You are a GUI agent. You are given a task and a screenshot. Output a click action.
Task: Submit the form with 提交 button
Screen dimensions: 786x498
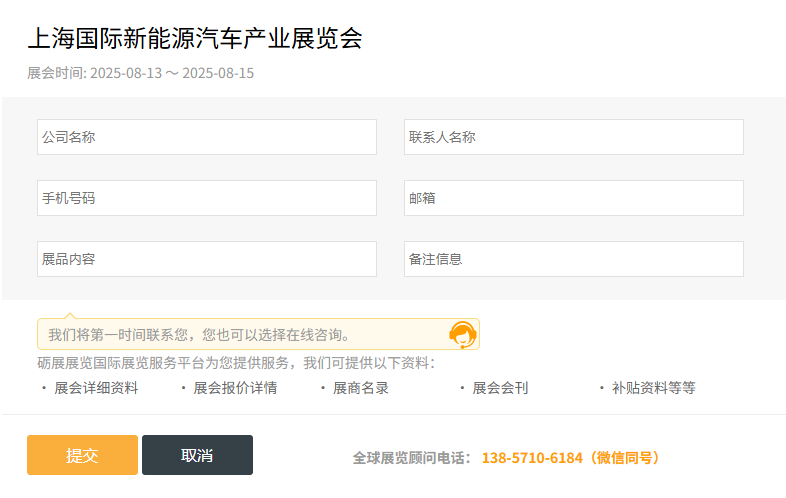pos(82,455)
